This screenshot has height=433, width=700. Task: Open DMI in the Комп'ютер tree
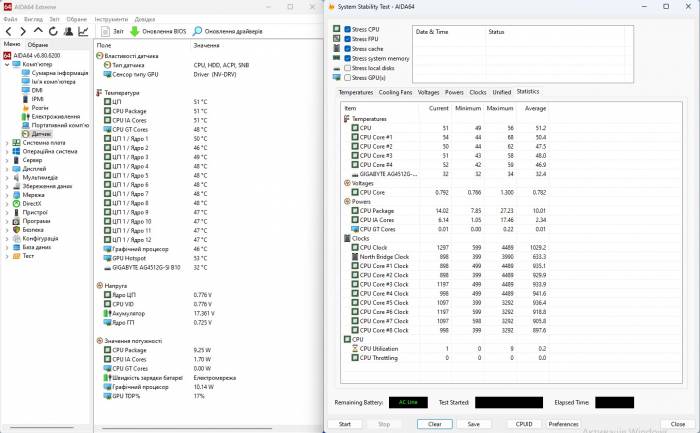(x=37, y=90)
